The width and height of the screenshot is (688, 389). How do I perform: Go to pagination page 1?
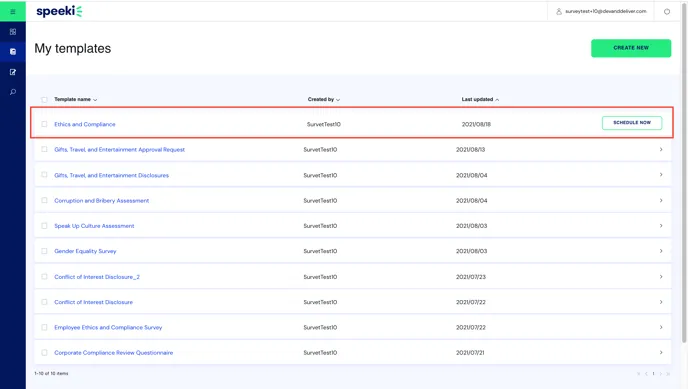pos(653,374)
